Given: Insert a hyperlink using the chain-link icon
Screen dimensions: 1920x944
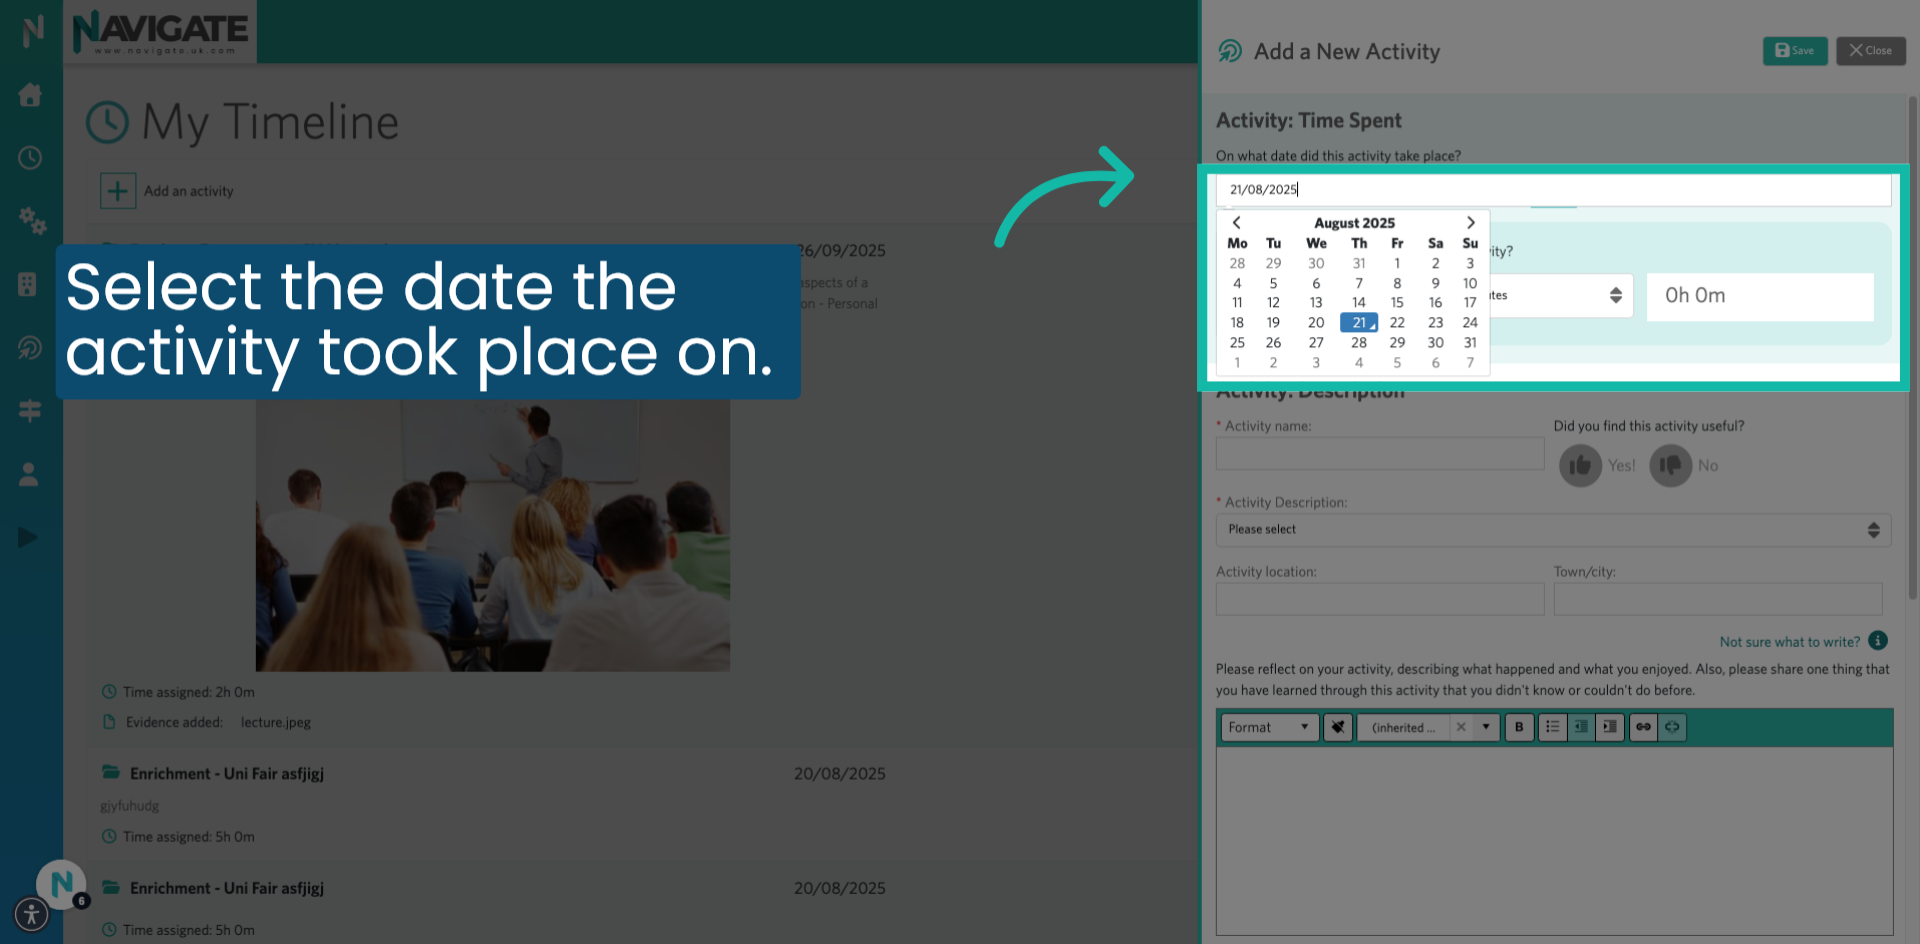Looking at the screenshot, I should tap(1643, 727).
